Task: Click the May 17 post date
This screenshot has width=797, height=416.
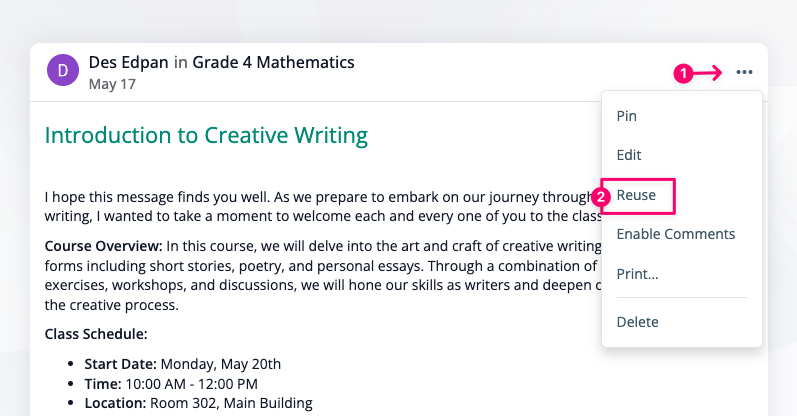Action: click(112, 84)
